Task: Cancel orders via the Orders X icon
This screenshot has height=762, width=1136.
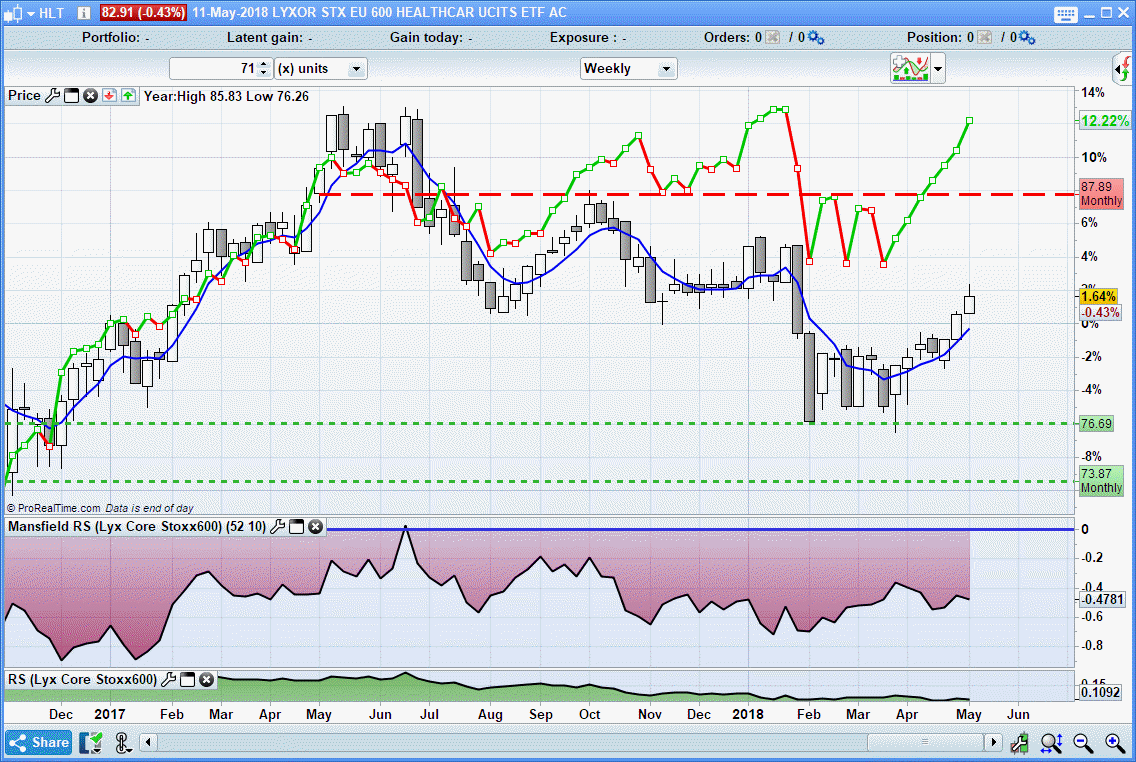Action: 773,38
